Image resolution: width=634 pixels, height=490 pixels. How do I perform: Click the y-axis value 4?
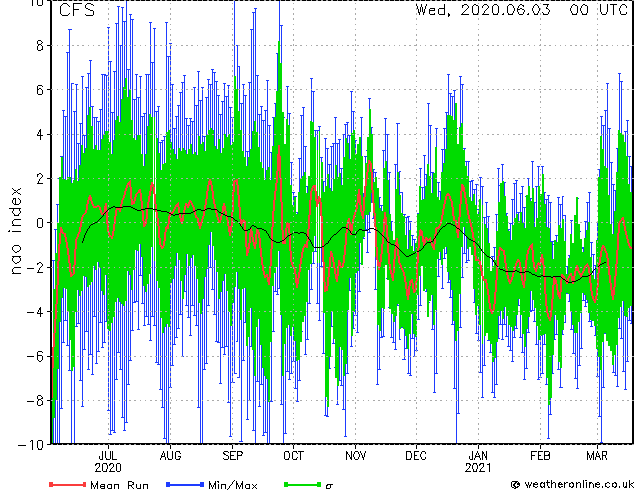point(40,134)
